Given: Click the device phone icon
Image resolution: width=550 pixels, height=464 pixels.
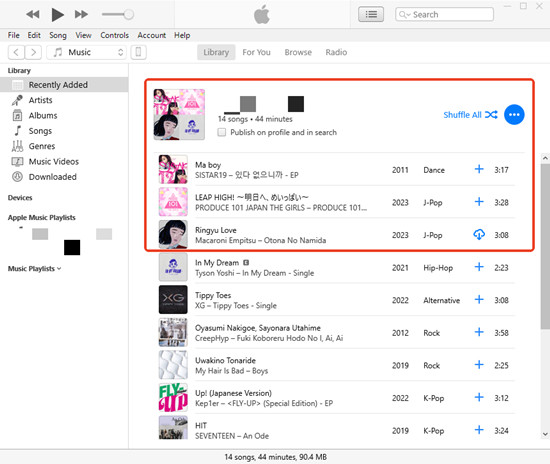Looking at the screenshot, I should (139, 53).
